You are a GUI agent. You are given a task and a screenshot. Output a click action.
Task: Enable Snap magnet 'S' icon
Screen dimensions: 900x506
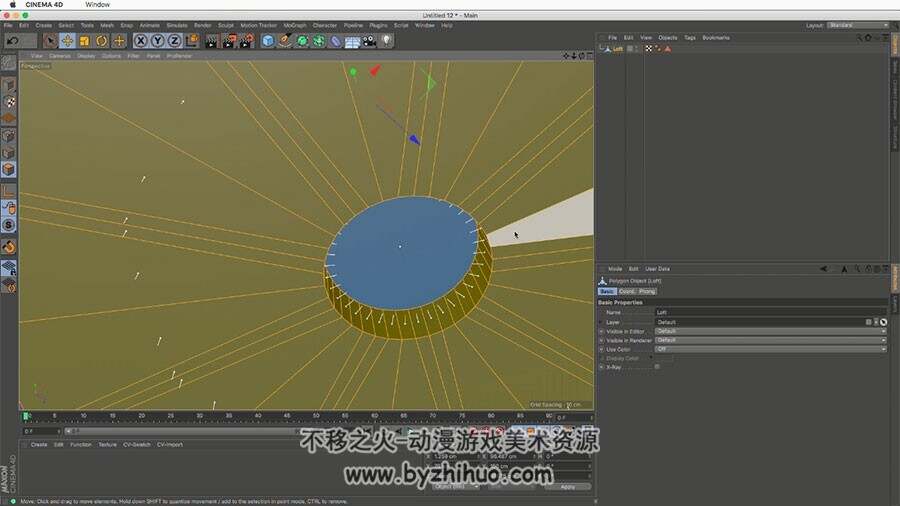click(9, 225)
